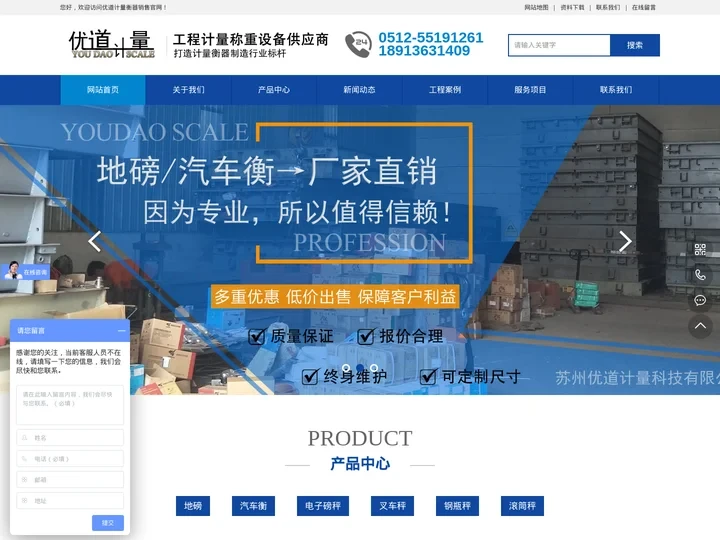The image size is (720, 540).
Task: Select the 地磅 product category button
Action: 193,506
